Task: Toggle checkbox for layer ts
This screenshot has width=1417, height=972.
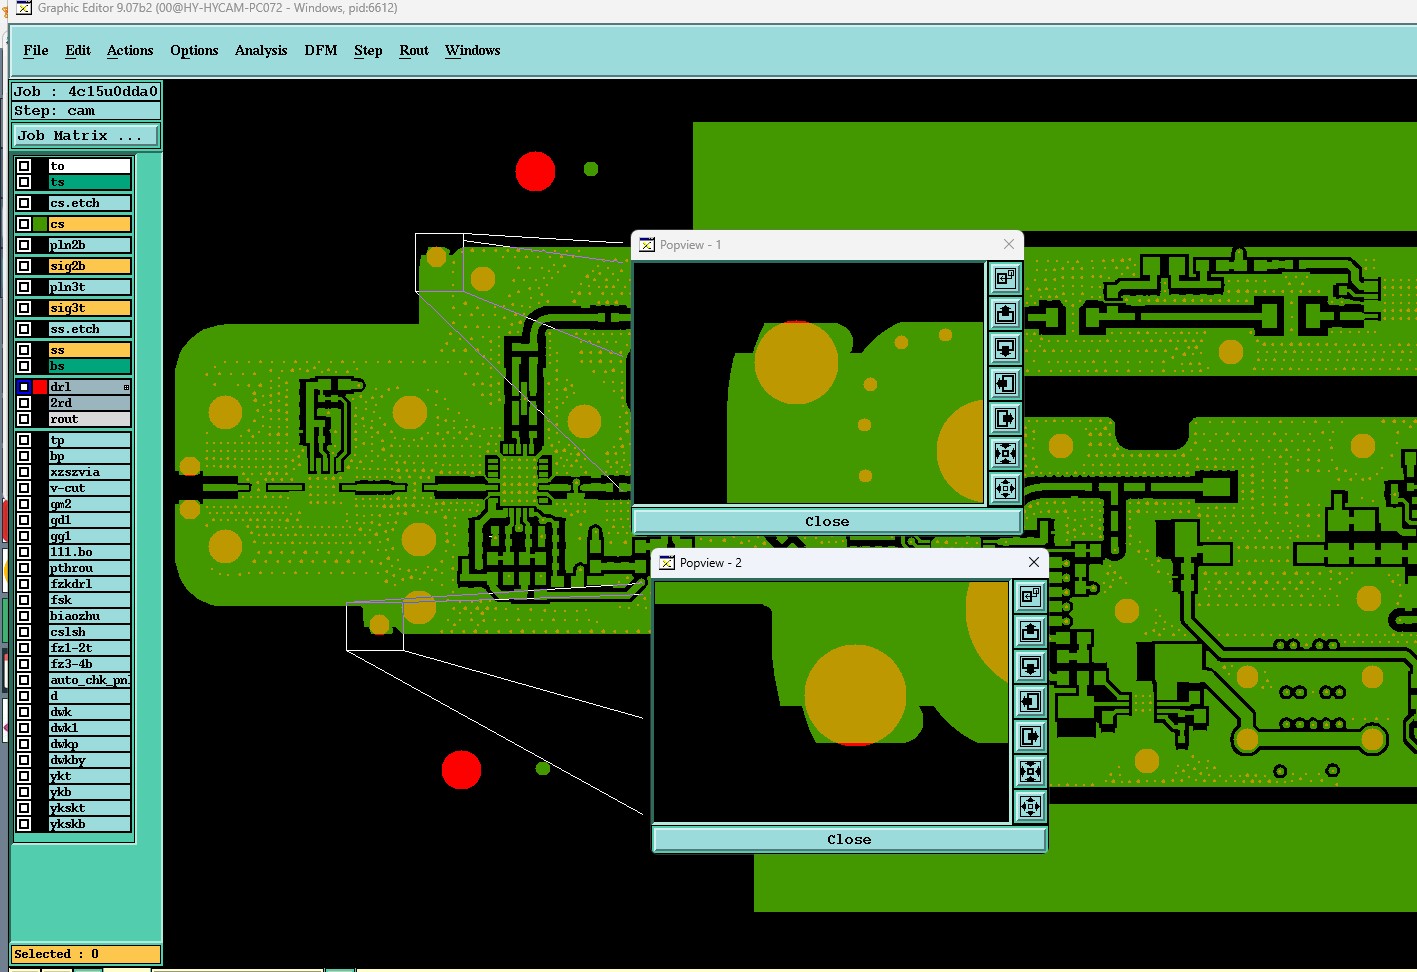Action: (x=24, y=182)
